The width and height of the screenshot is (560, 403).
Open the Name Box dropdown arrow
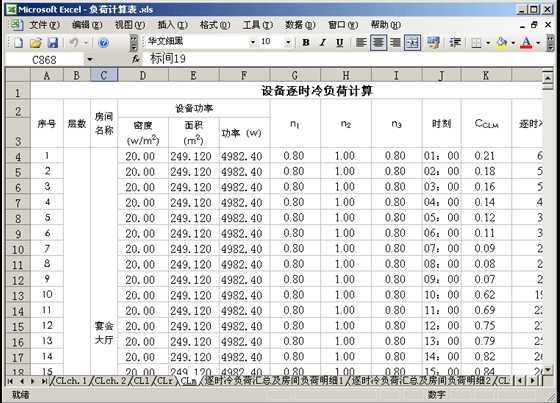90,59
